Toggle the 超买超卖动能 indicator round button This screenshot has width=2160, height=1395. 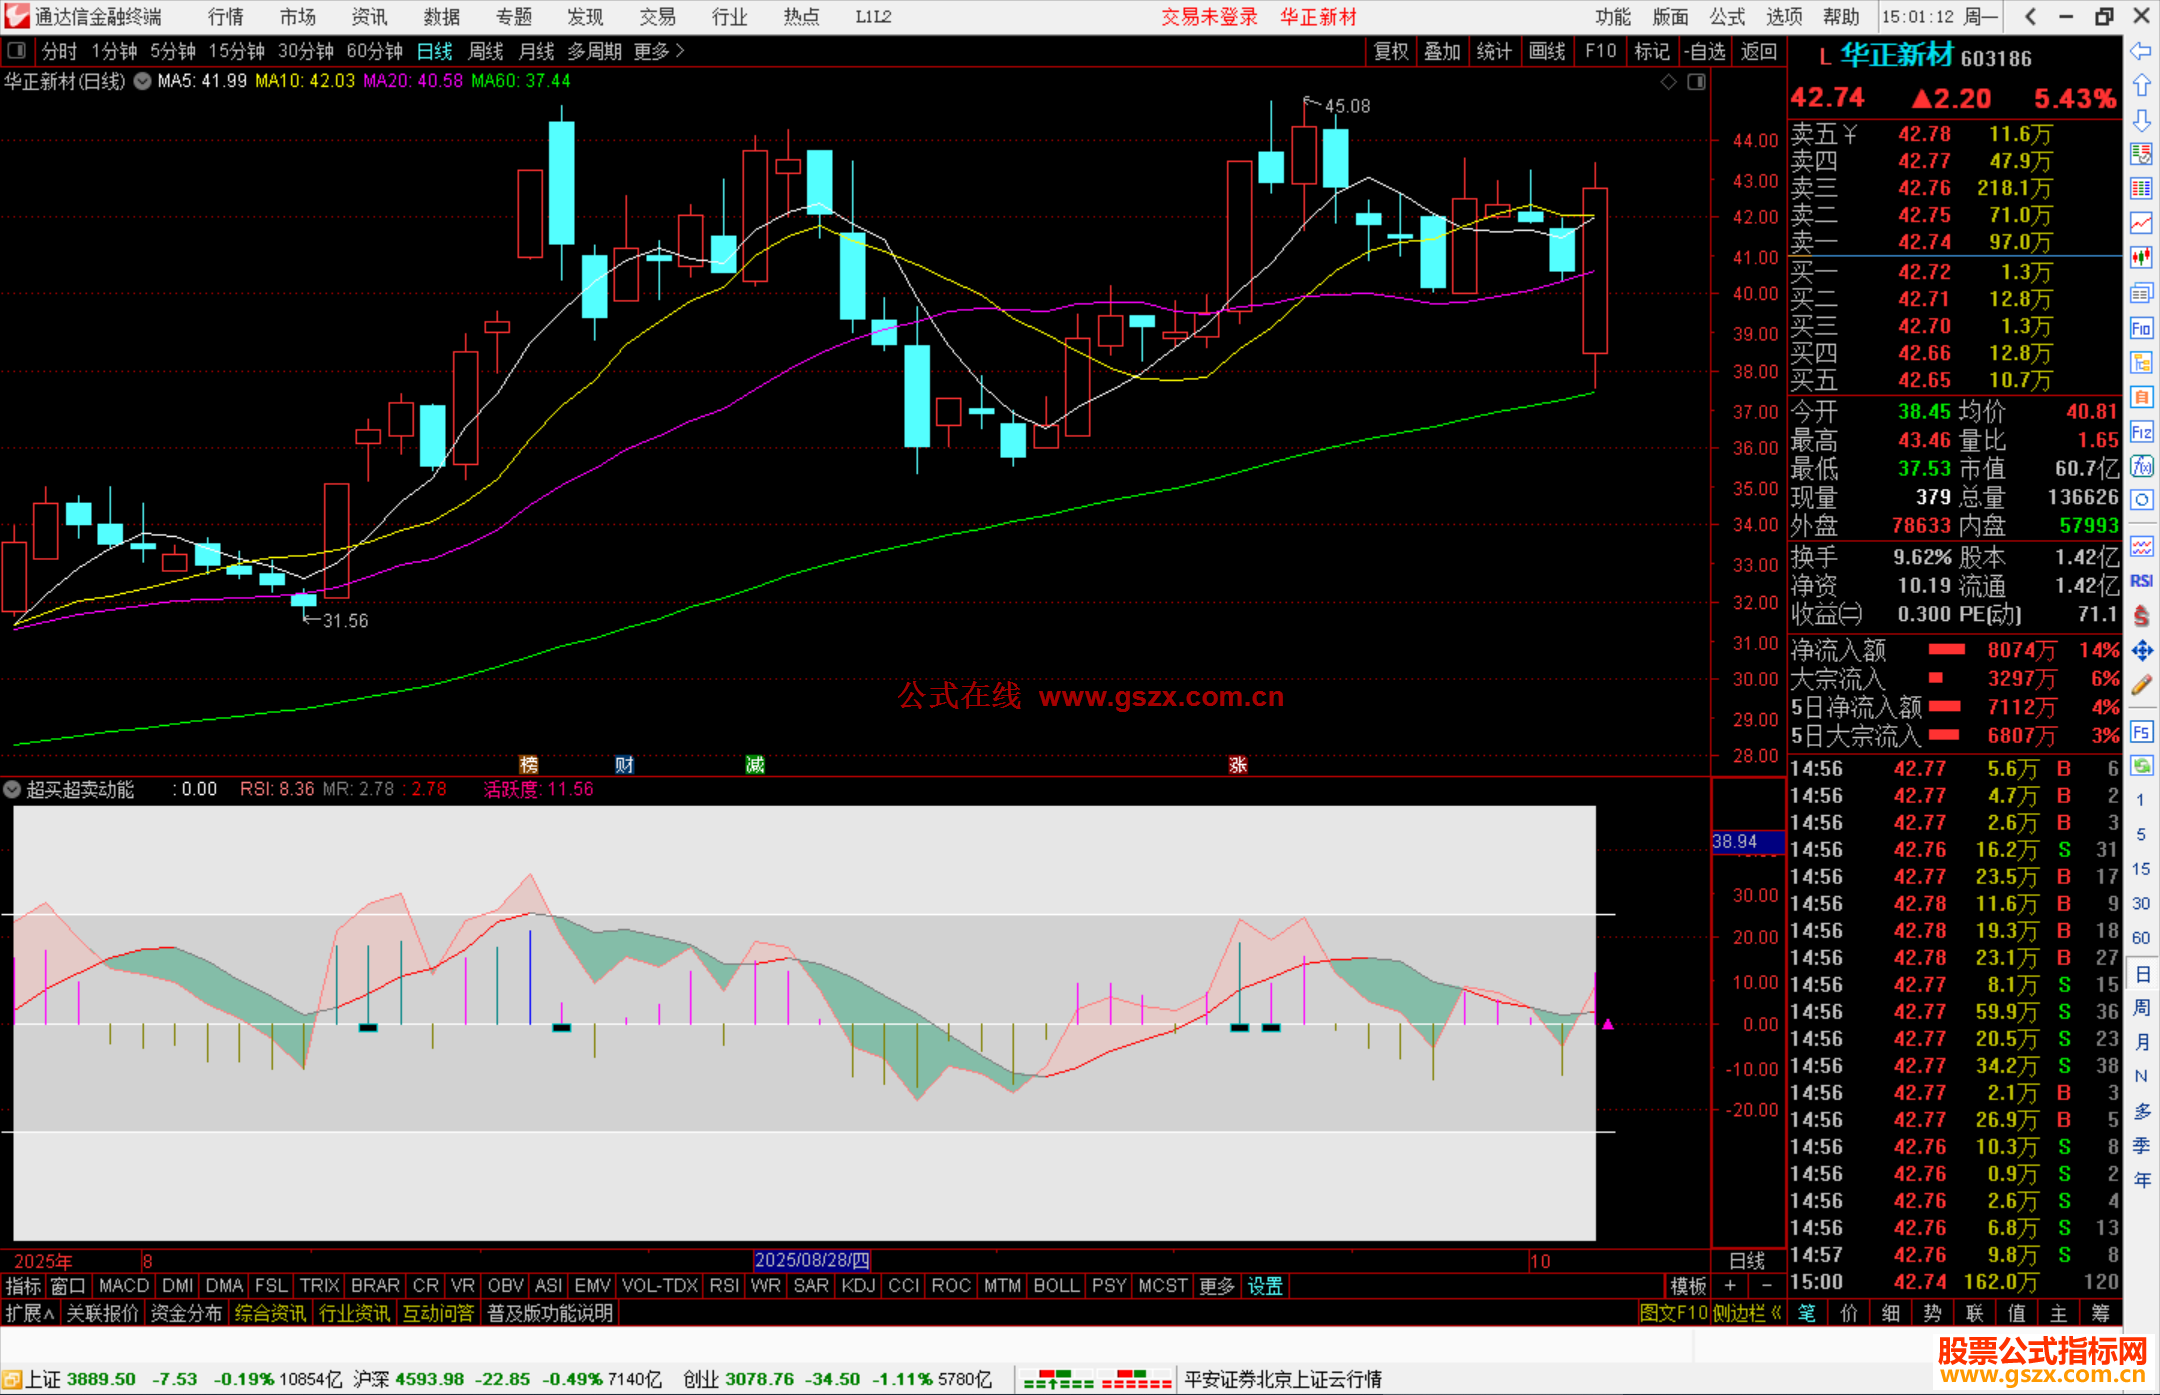tap(12, 789)
